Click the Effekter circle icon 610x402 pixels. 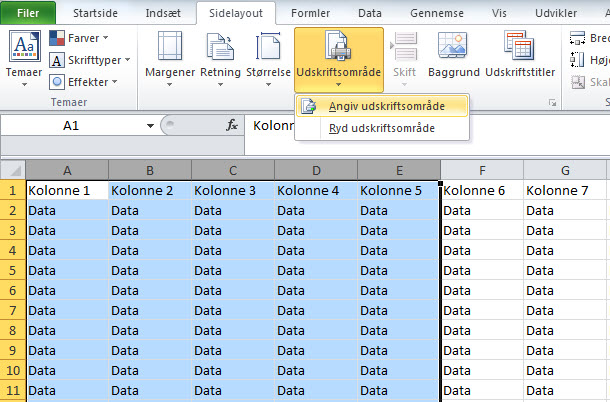click(57, 82)
